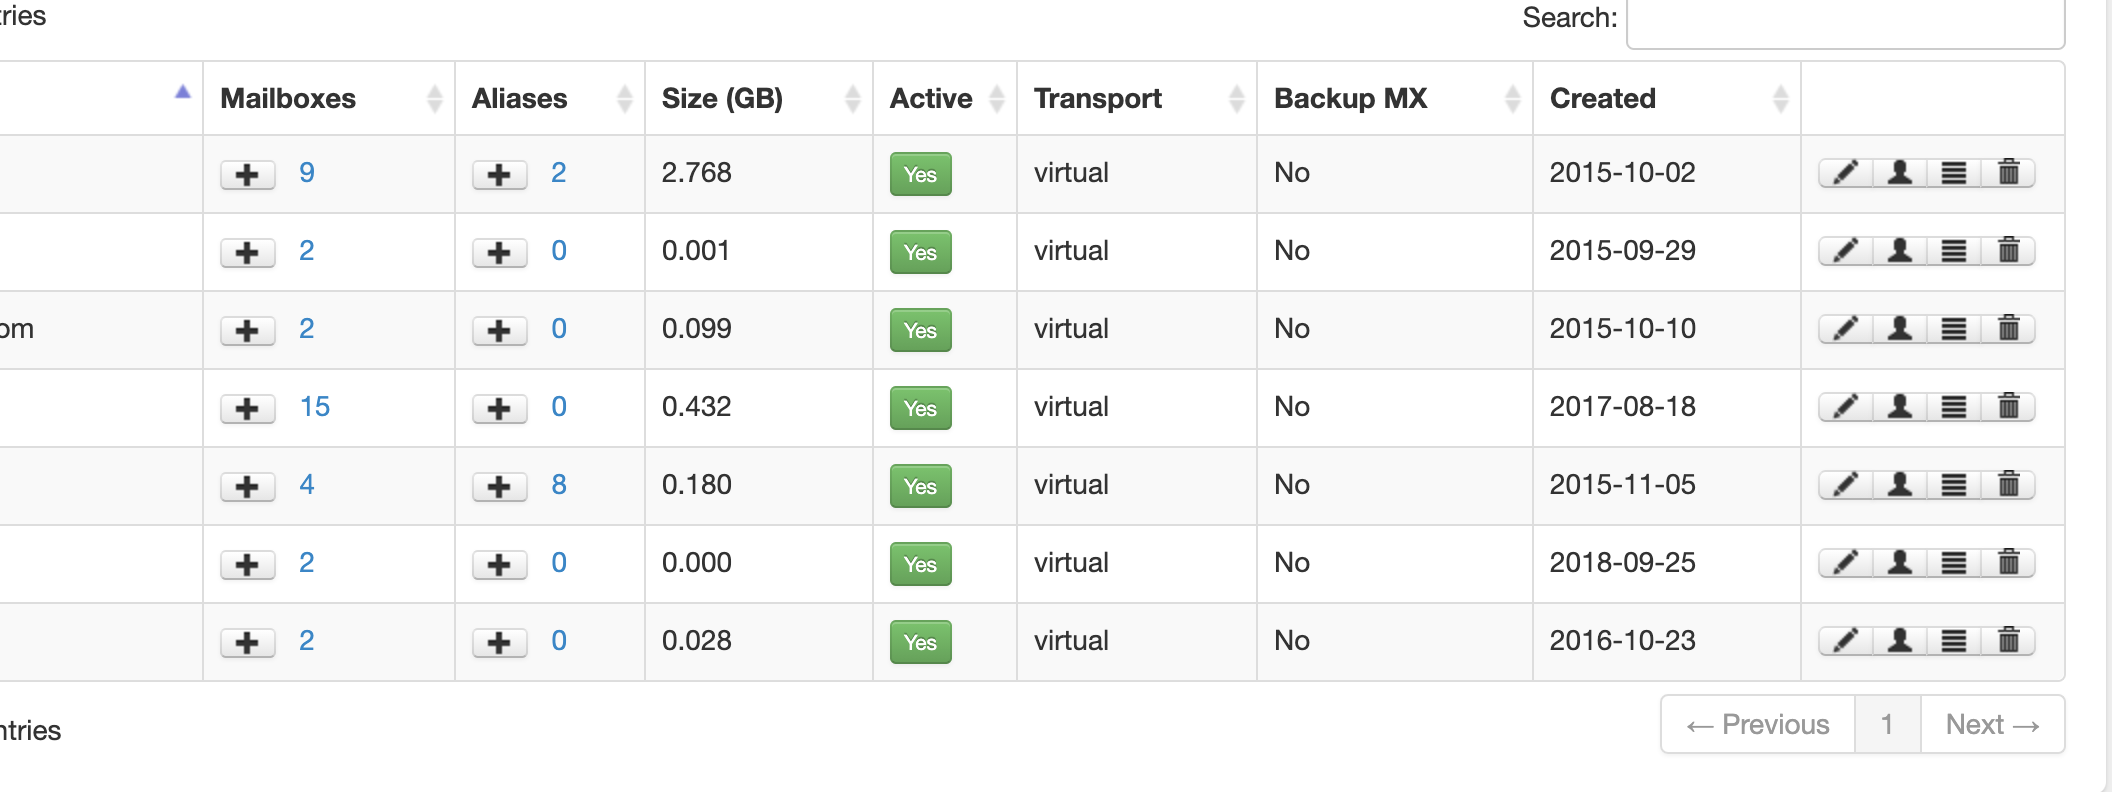Delete the domain created 2016-10-23

click(2008, 641)
